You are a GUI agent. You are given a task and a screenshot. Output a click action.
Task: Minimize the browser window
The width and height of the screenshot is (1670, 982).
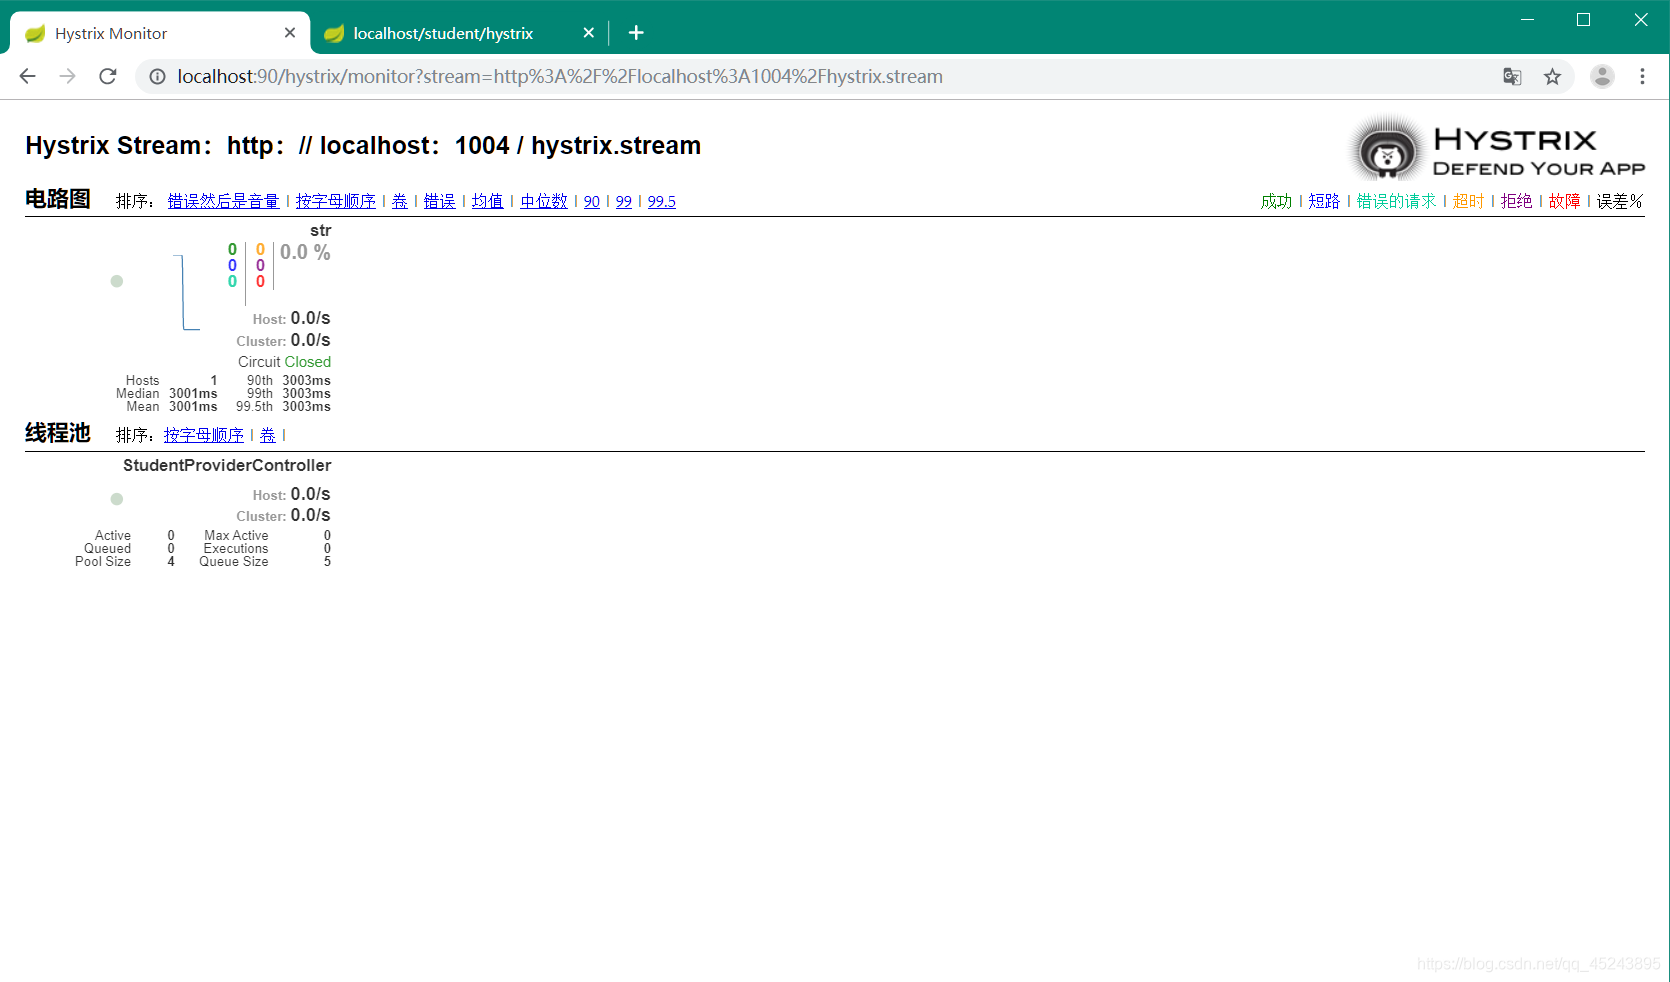(x=1527, y=20)
